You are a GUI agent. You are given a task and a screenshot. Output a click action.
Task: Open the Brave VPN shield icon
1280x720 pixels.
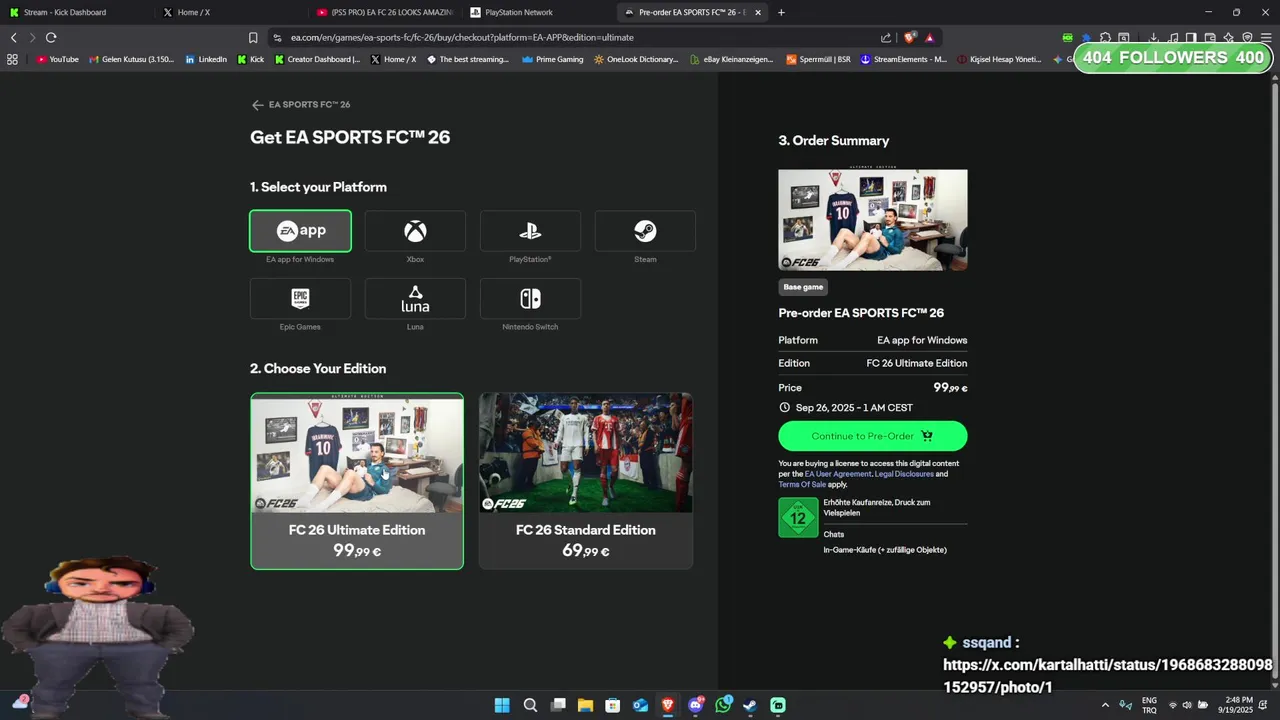1247,38
